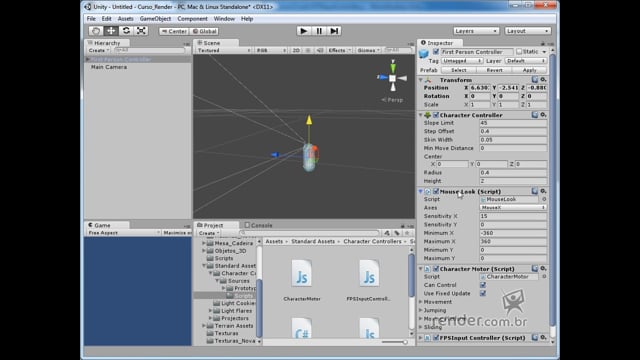Click Prefab Apply button
Viewport: 640px width, 360px height.
[529, 70]
